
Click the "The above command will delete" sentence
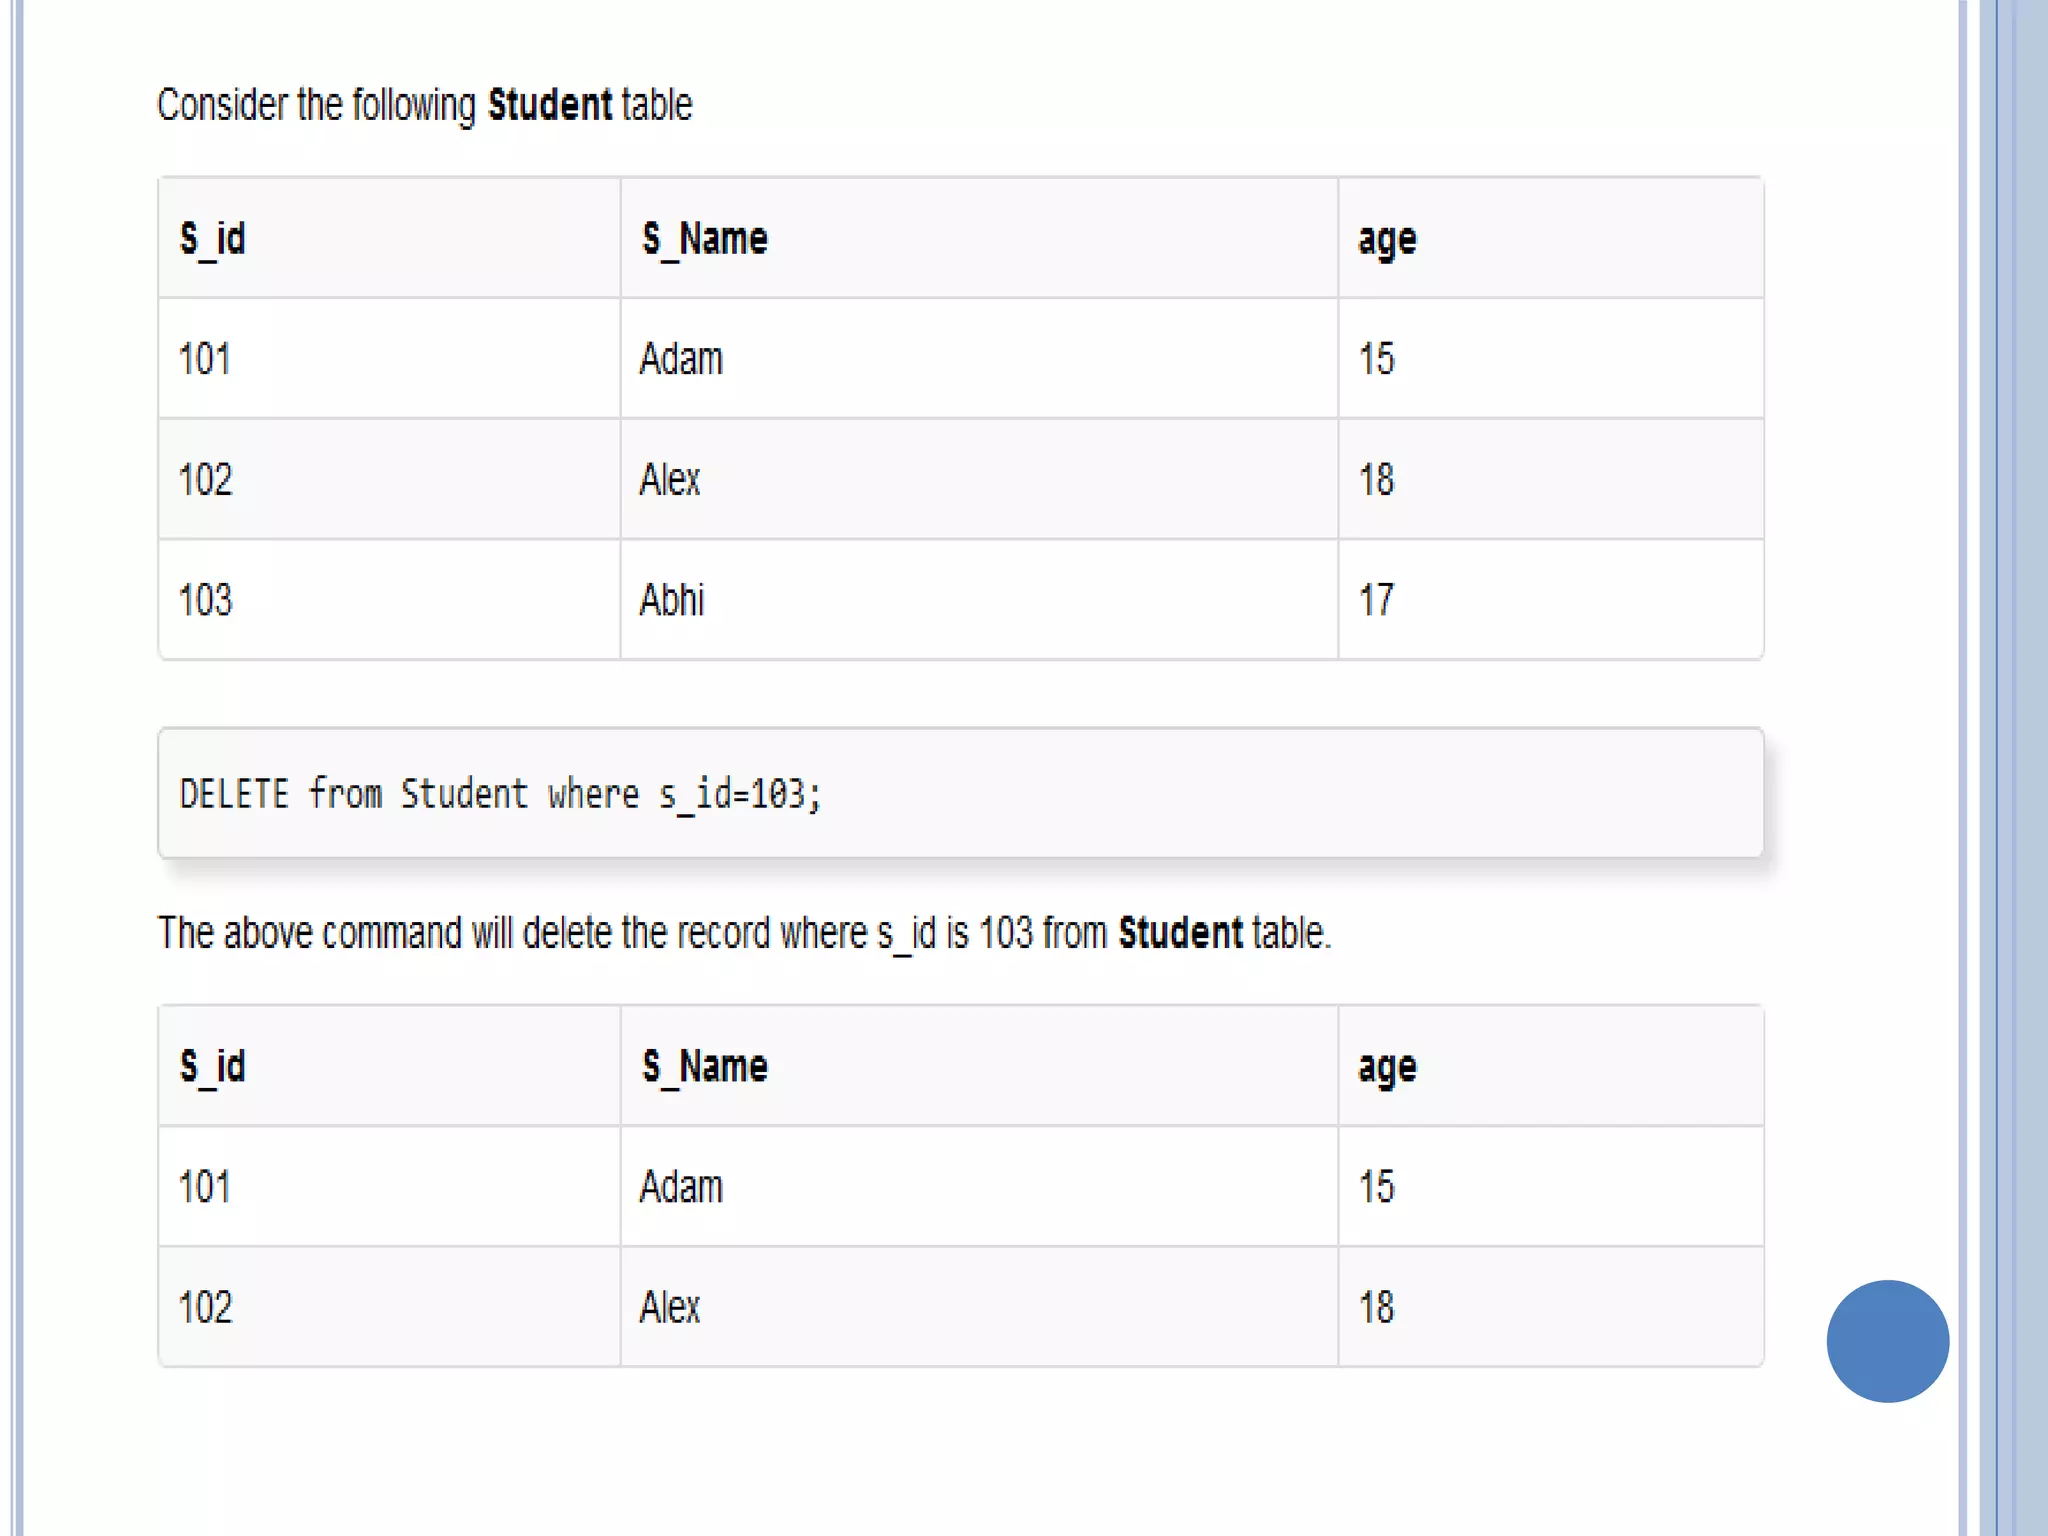(744, 933)
